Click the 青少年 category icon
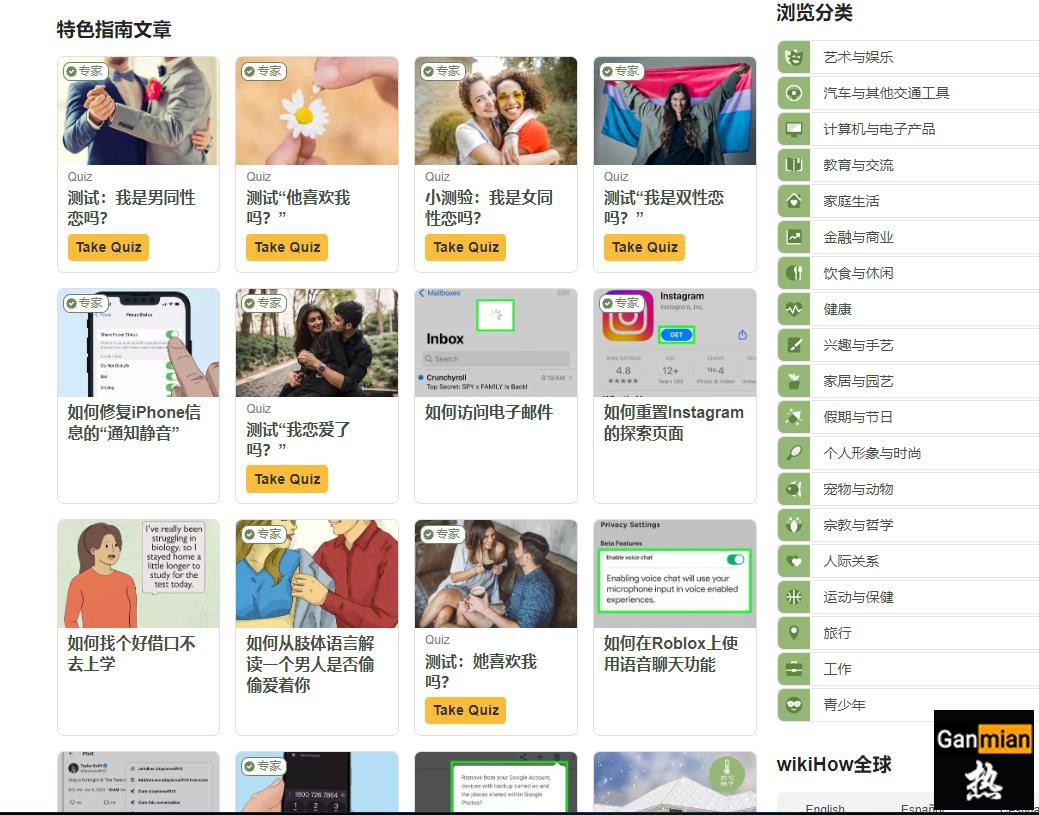The height and width of the screenshot is (815, 1039). (x=794, y=705)
